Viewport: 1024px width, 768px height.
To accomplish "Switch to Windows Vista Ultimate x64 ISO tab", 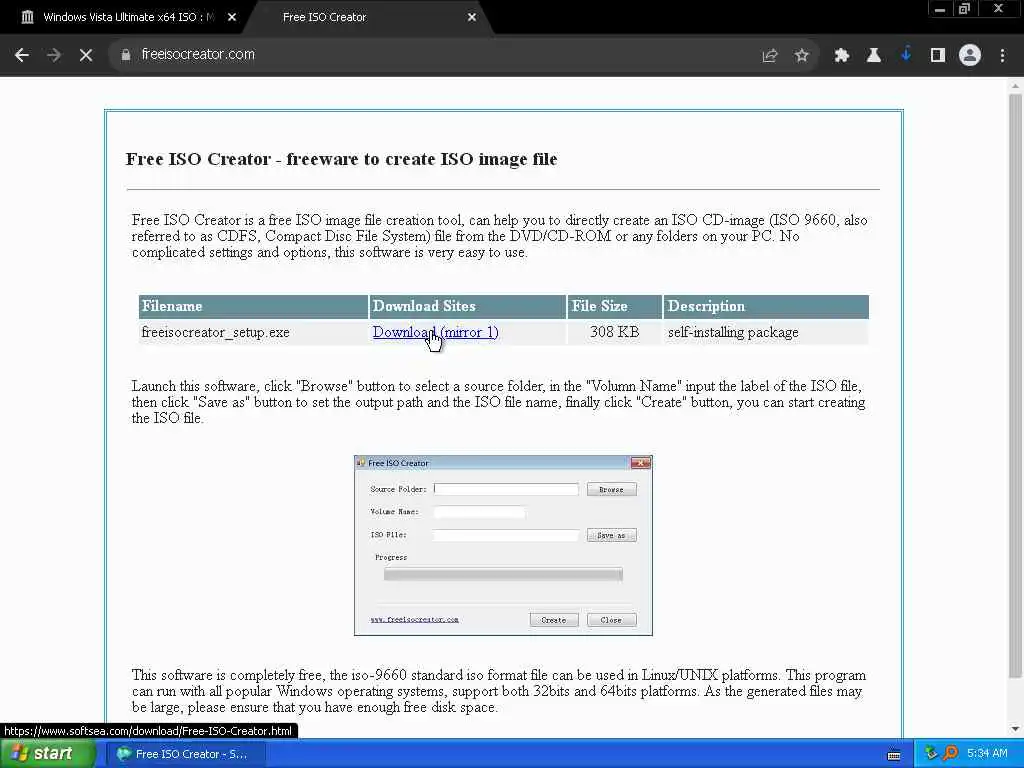I will coord(129,18).
